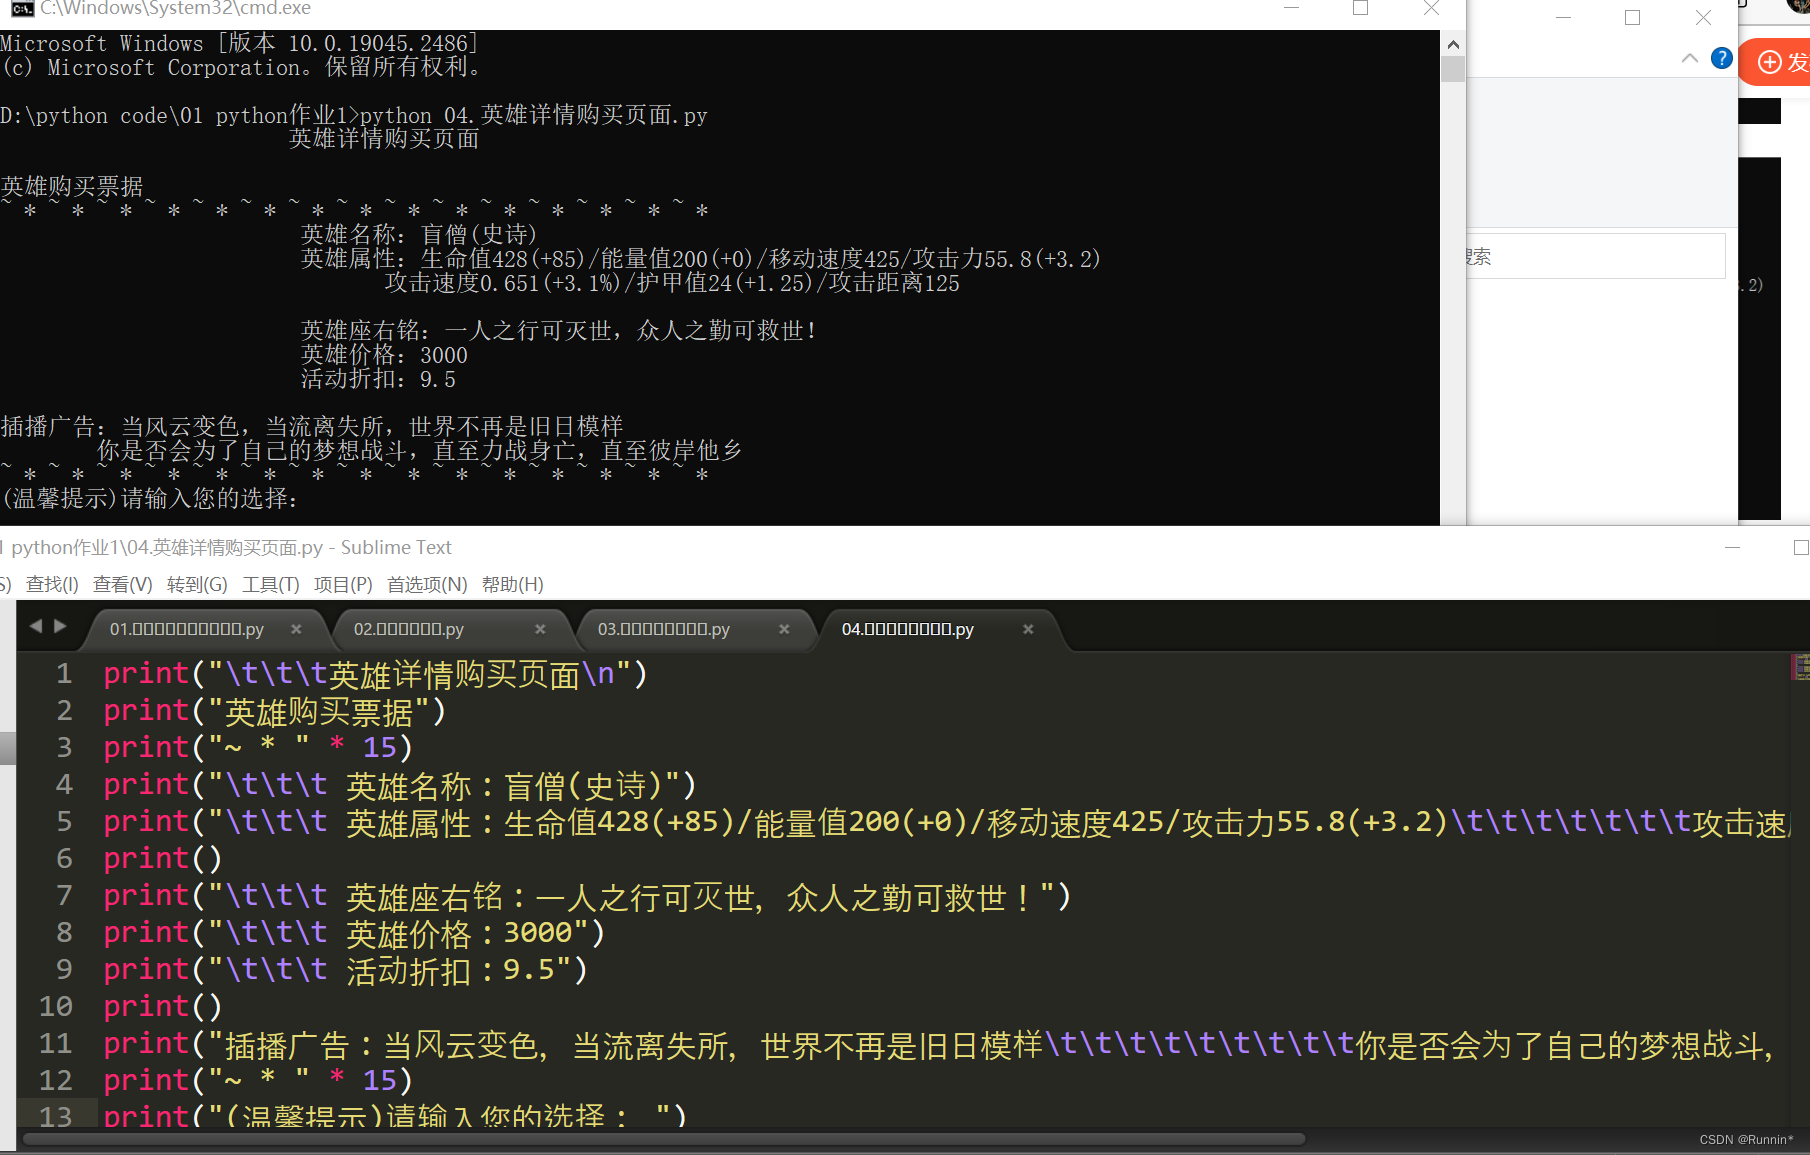Click the code text 活动折扣：9.5 on line 9

[x=451, y=970]
